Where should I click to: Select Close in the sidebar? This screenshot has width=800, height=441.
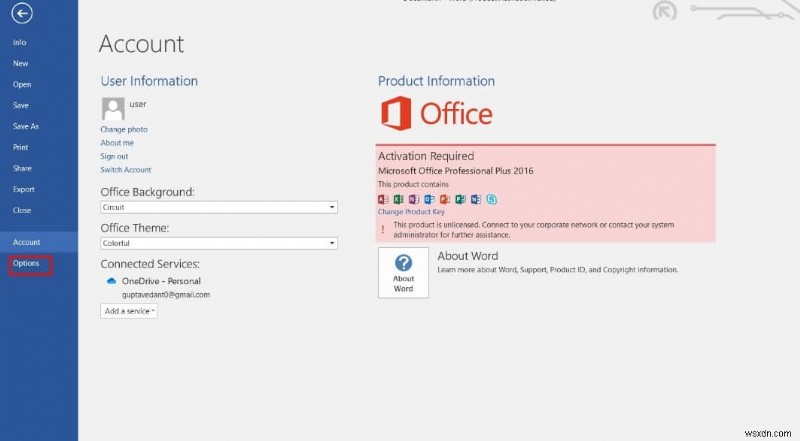coord(22,210)
